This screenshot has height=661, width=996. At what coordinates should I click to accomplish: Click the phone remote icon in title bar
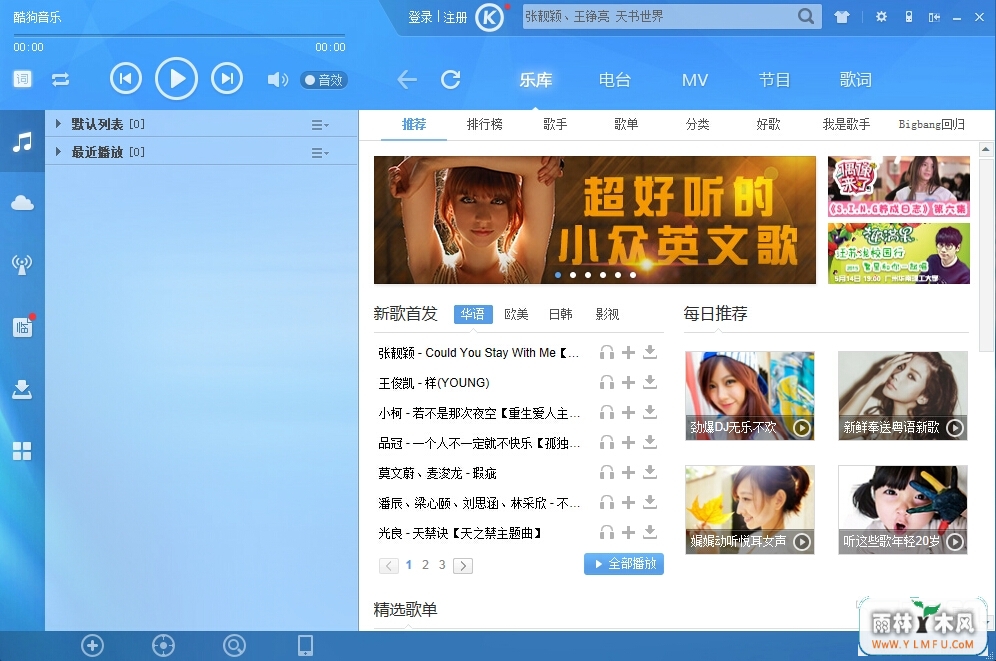coord(909,17)
